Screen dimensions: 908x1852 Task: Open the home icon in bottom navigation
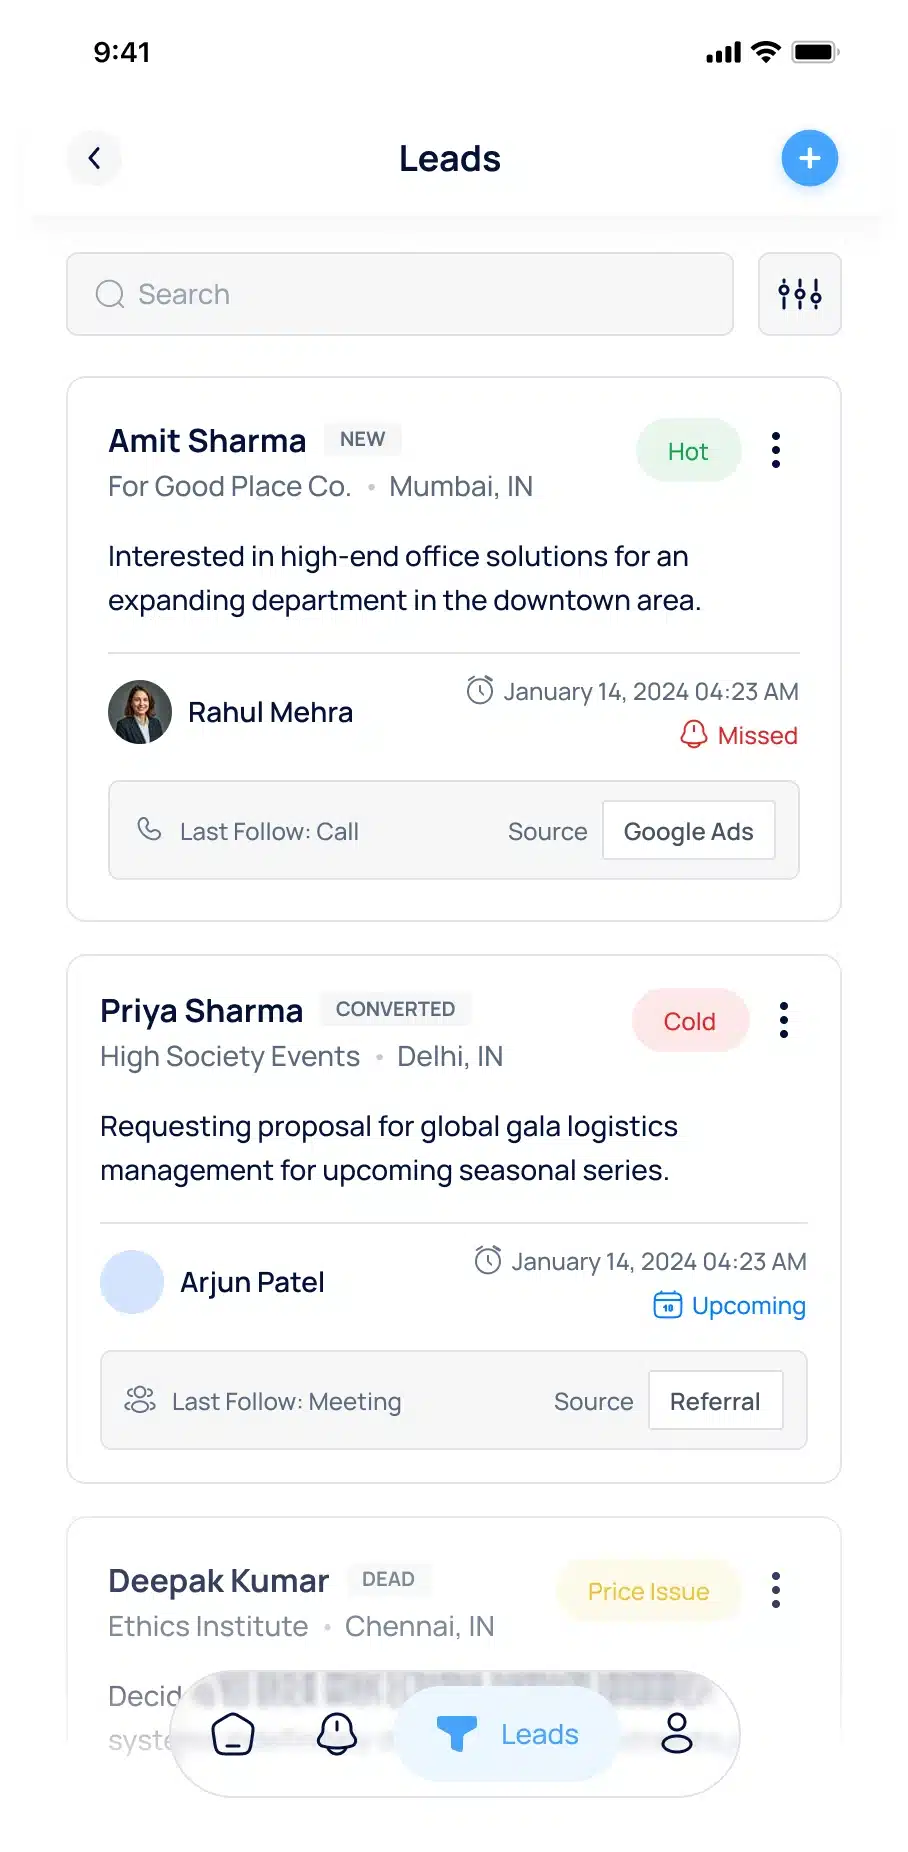coord(233,1734)
